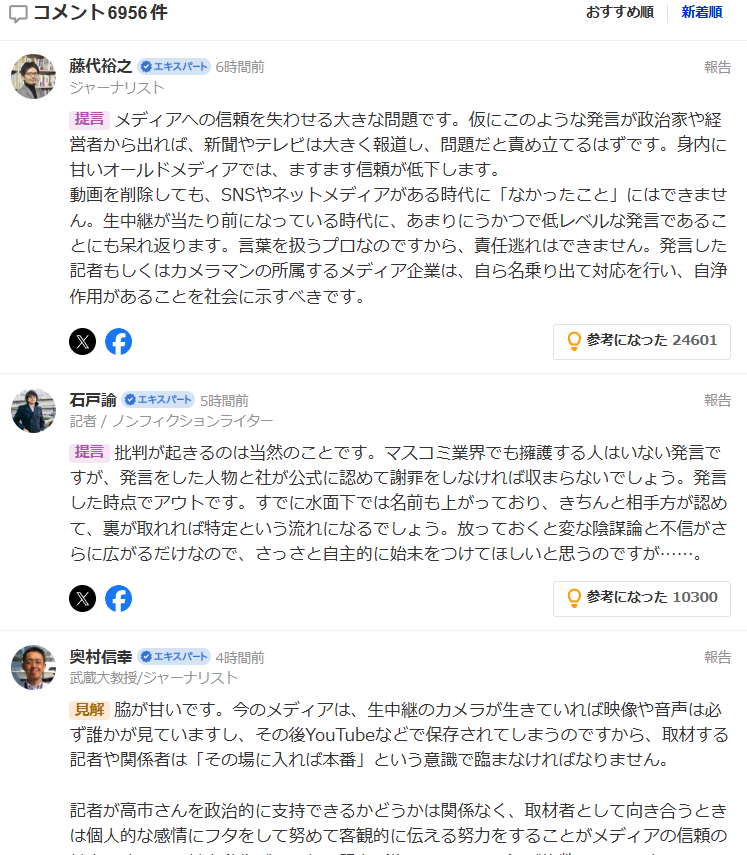Share 藤代裕之's comment on X
This screenshot has height=855, width=747.
coord(83,341)
